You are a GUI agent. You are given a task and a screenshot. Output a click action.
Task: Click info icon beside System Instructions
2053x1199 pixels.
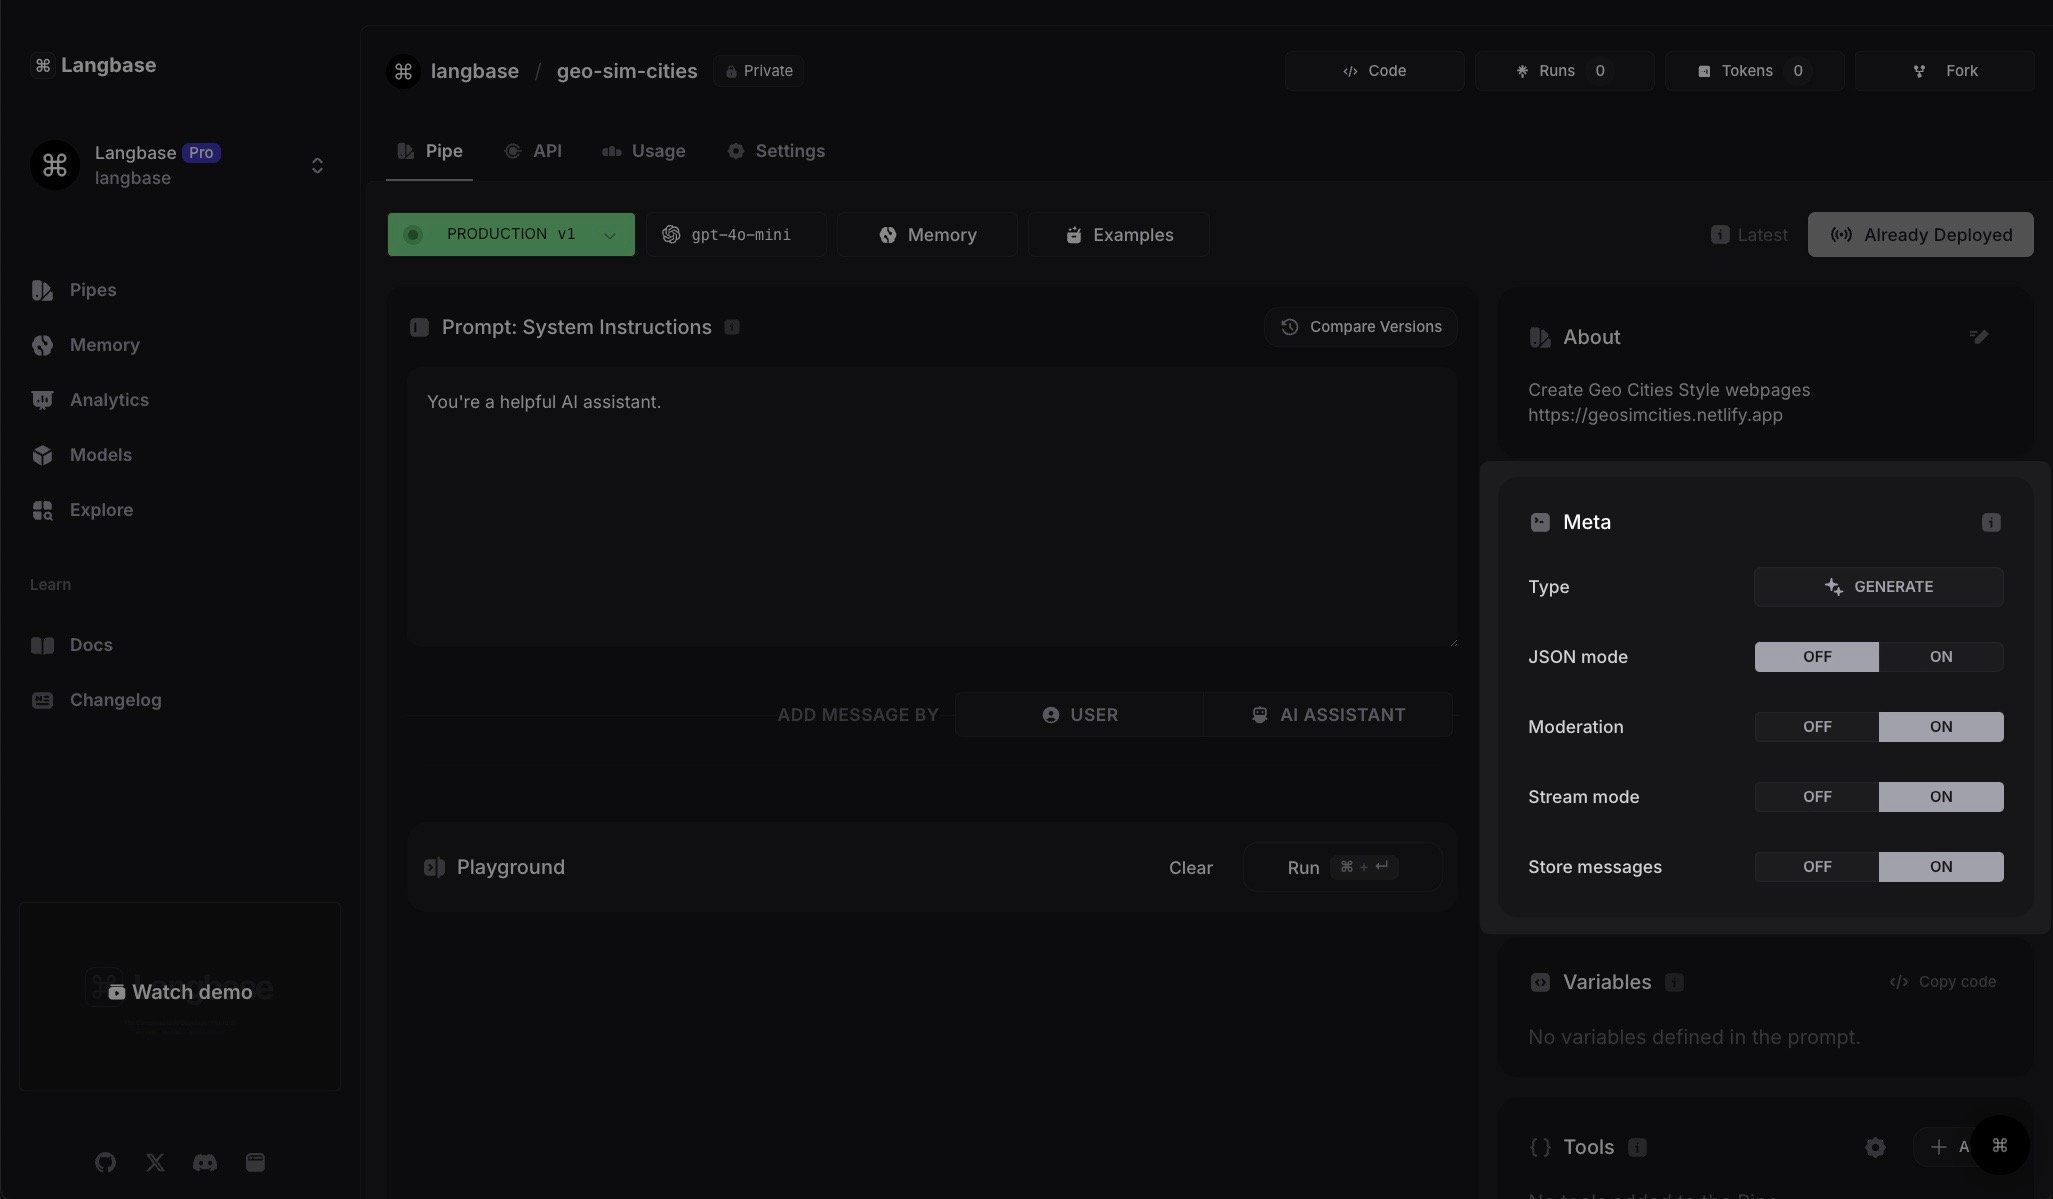(732, 327)
